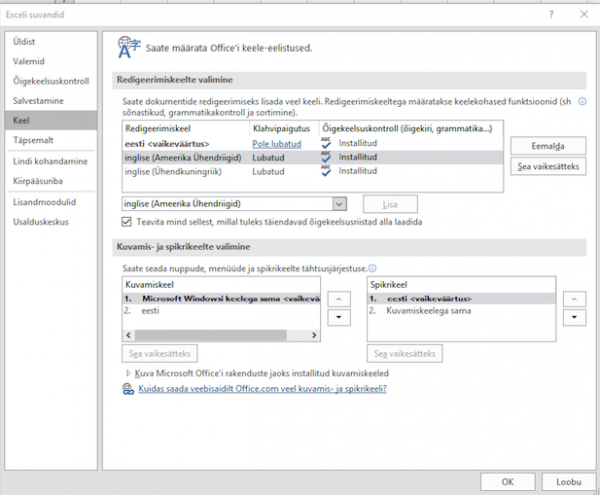Click Sea vaikesätteks button under Kuvamiskeel list
The height and width of the screenshot is (495, 600).
pyautogui.click(x=160, y=353)
